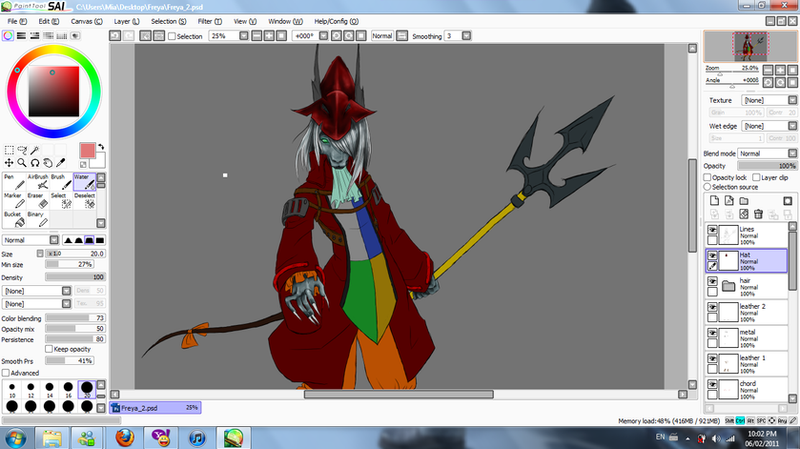Enable the Layer clip checkbox
The height and width of the screenshot is (449, 800).
(x=756, y=177)
